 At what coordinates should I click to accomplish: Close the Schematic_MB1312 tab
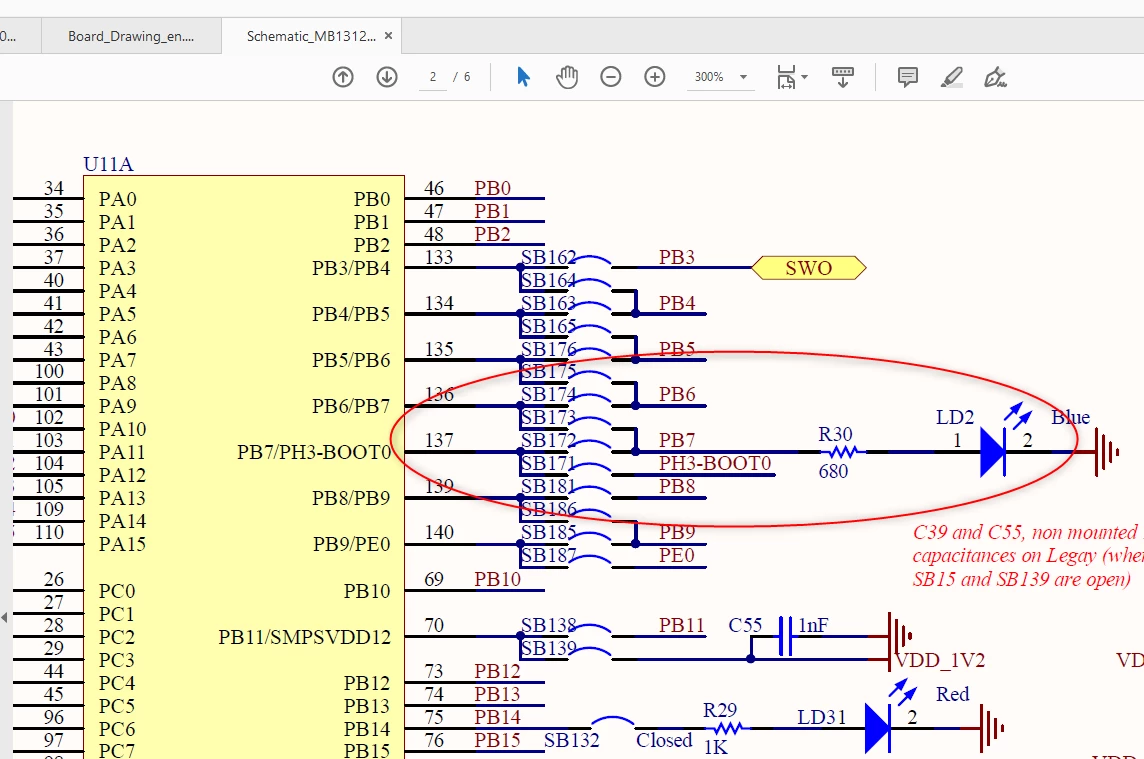[x=388, y=35]
